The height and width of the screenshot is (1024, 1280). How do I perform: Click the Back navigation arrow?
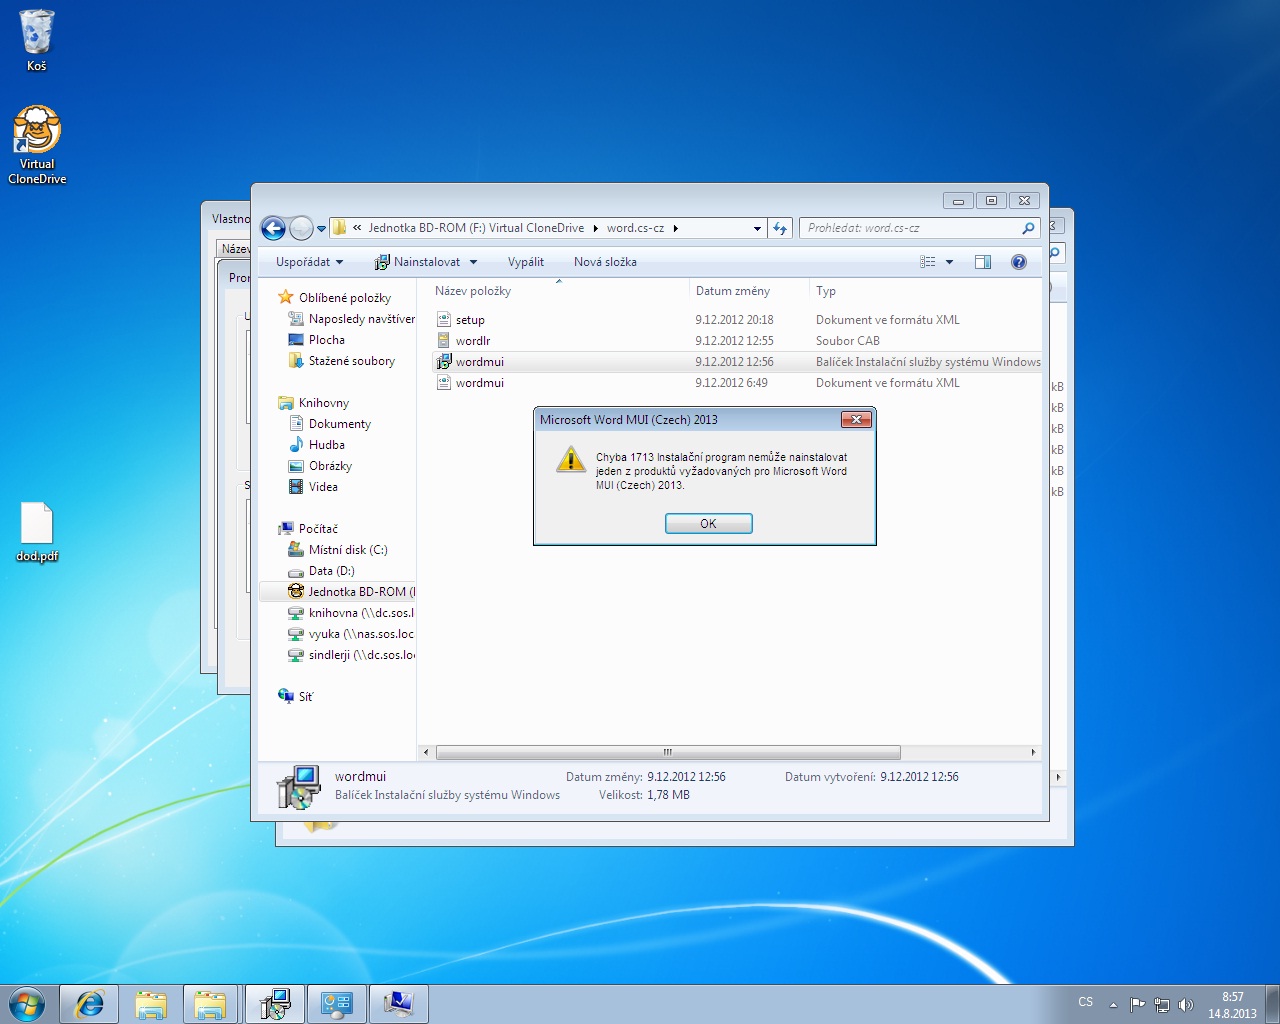click(x=273, y=228)
